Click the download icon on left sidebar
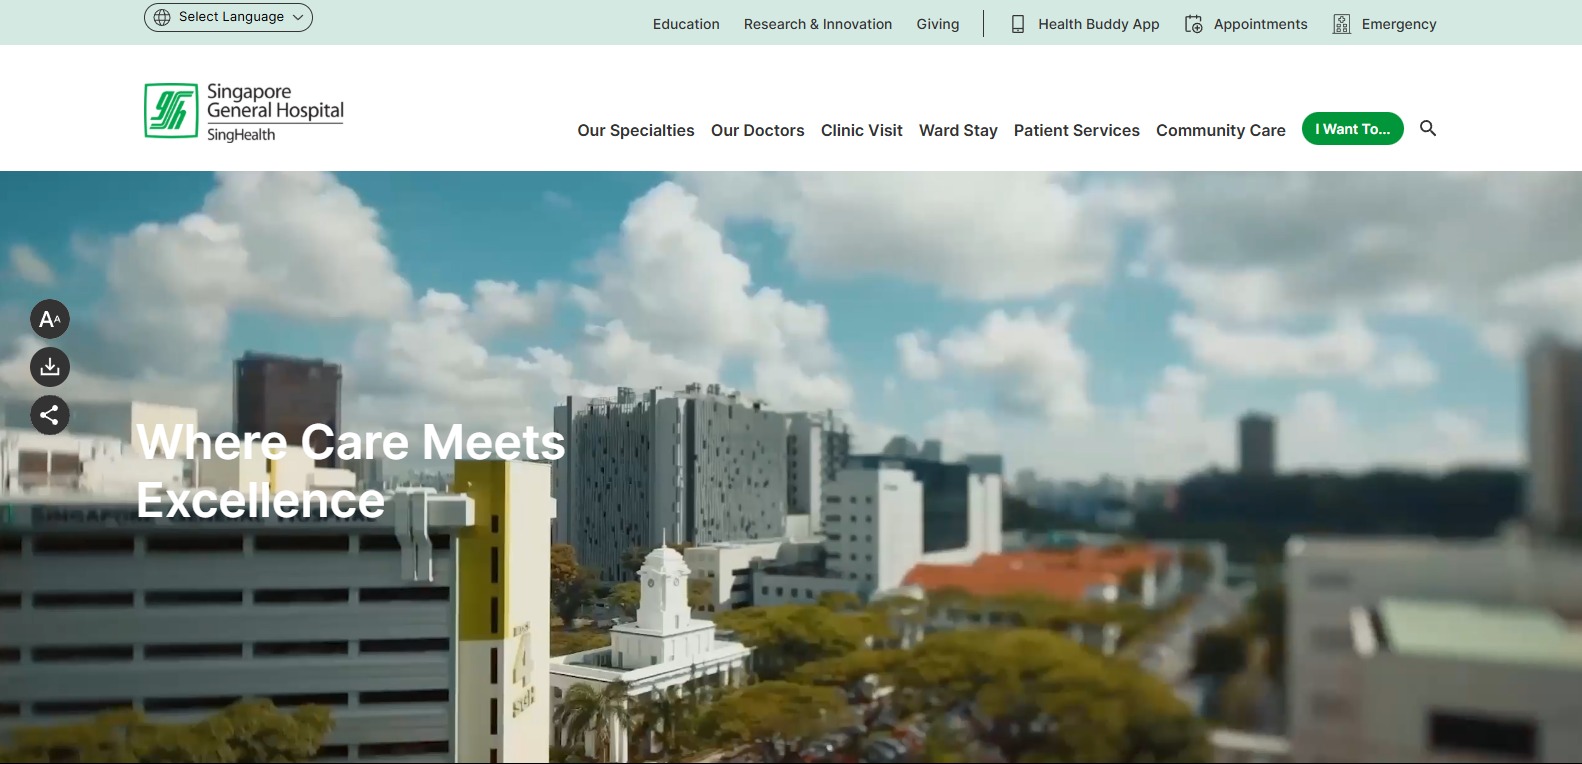This screenshot has height=764, width=1582. (50, 367)
